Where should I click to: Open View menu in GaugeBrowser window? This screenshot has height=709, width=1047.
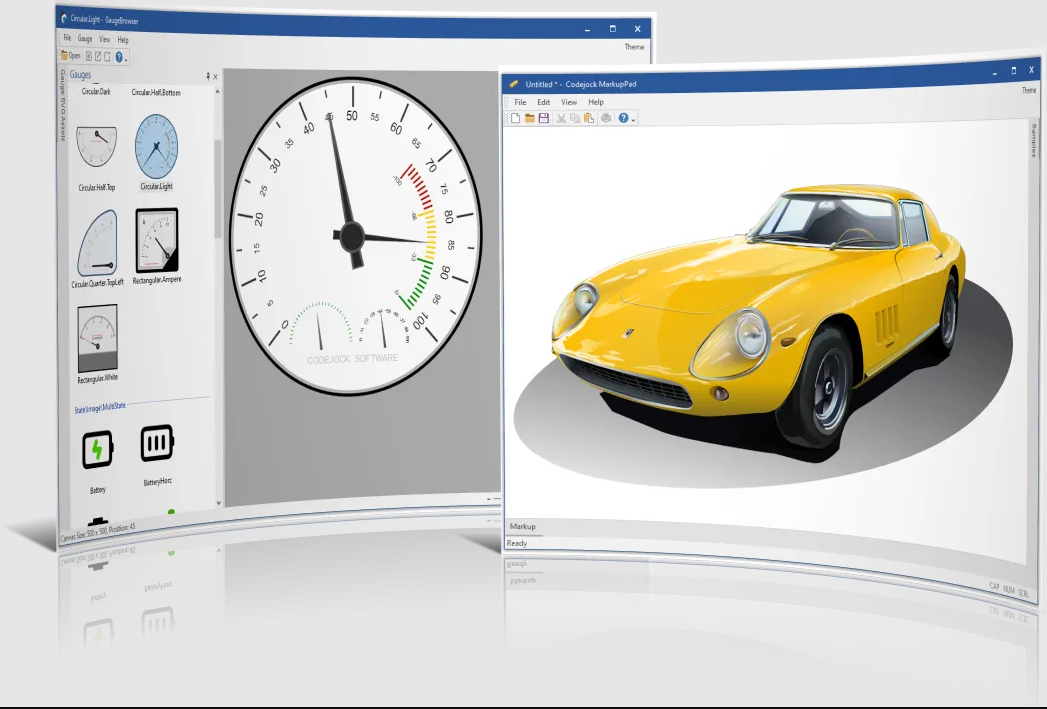(105, 39)
